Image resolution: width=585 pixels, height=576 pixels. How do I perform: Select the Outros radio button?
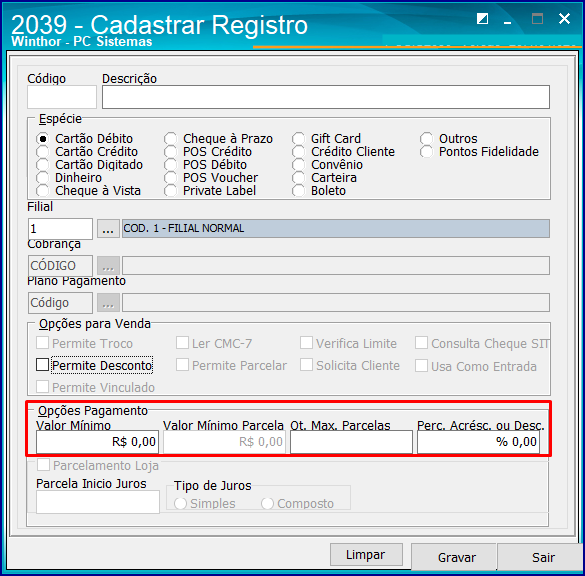click(x=426, y=139)
